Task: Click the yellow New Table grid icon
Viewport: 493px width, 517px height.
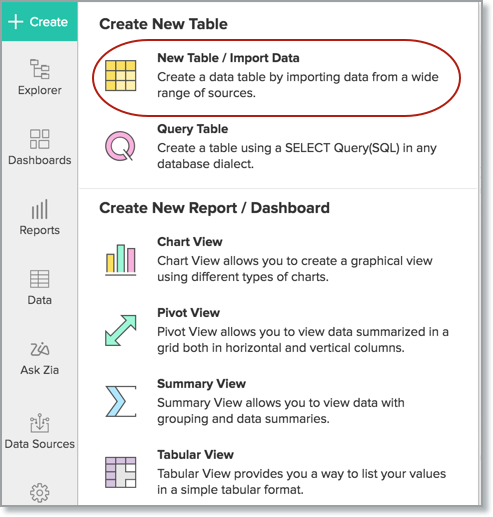Action: (120, 76)
